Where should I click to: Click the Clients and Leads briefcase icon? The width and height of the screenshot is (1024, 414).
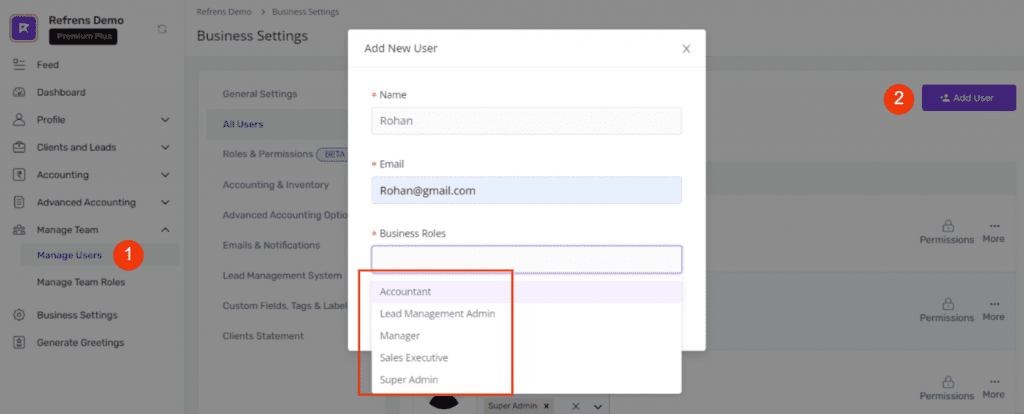(x=19, y=147)
